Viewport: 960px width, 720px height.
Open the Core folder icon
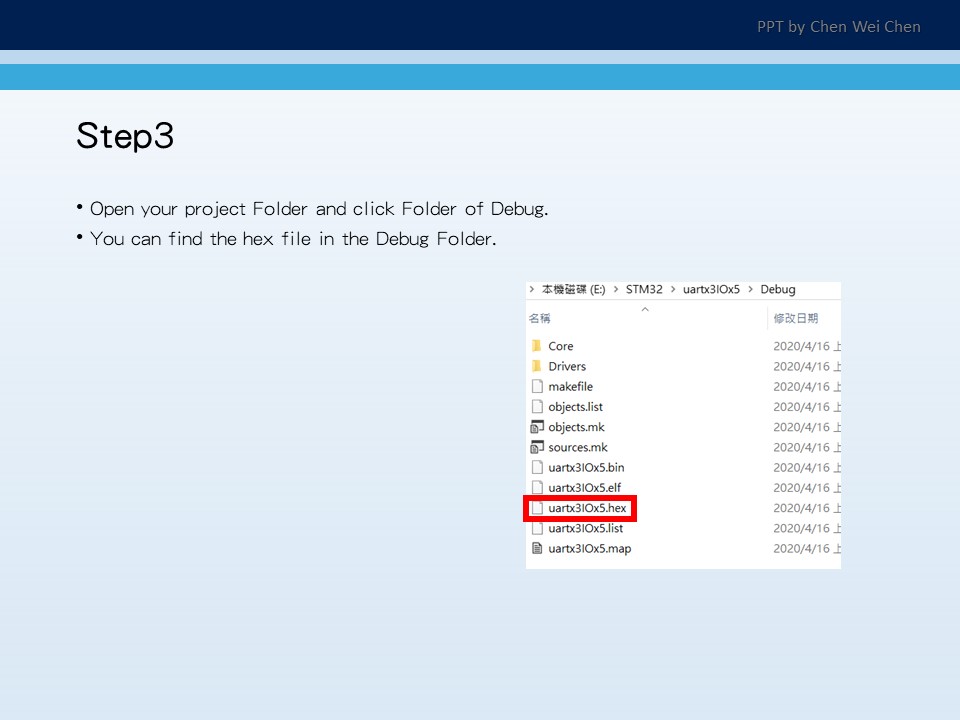(x=536, y=346)
